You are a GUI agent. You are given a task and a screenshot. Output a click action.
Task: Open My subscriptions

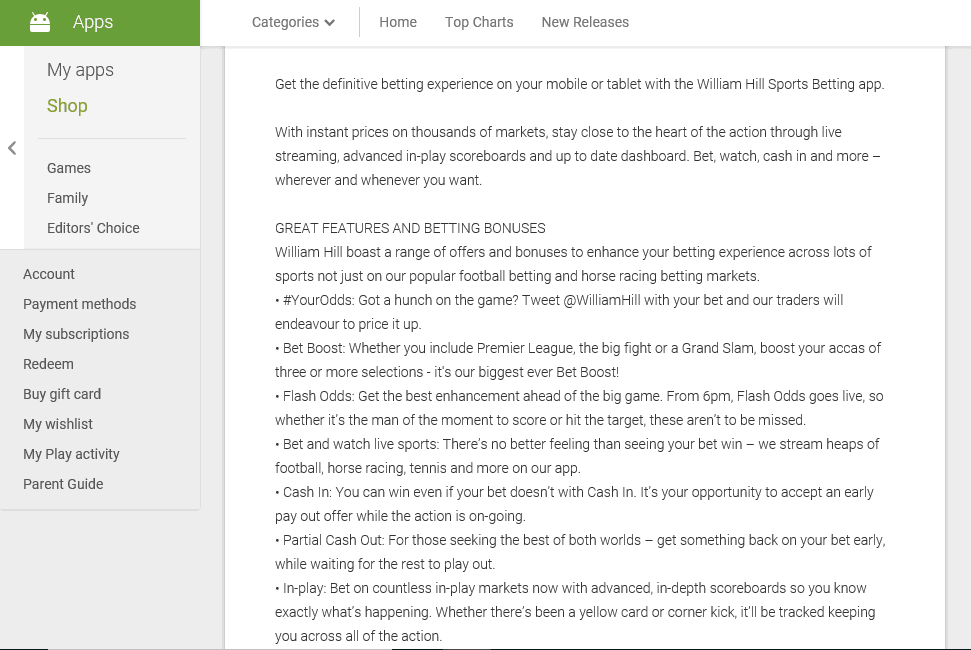76,334
